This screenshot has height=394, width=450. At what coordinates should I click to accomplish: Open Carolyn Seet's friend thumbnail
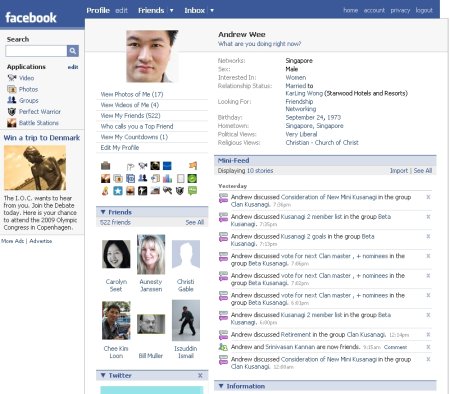116,254
